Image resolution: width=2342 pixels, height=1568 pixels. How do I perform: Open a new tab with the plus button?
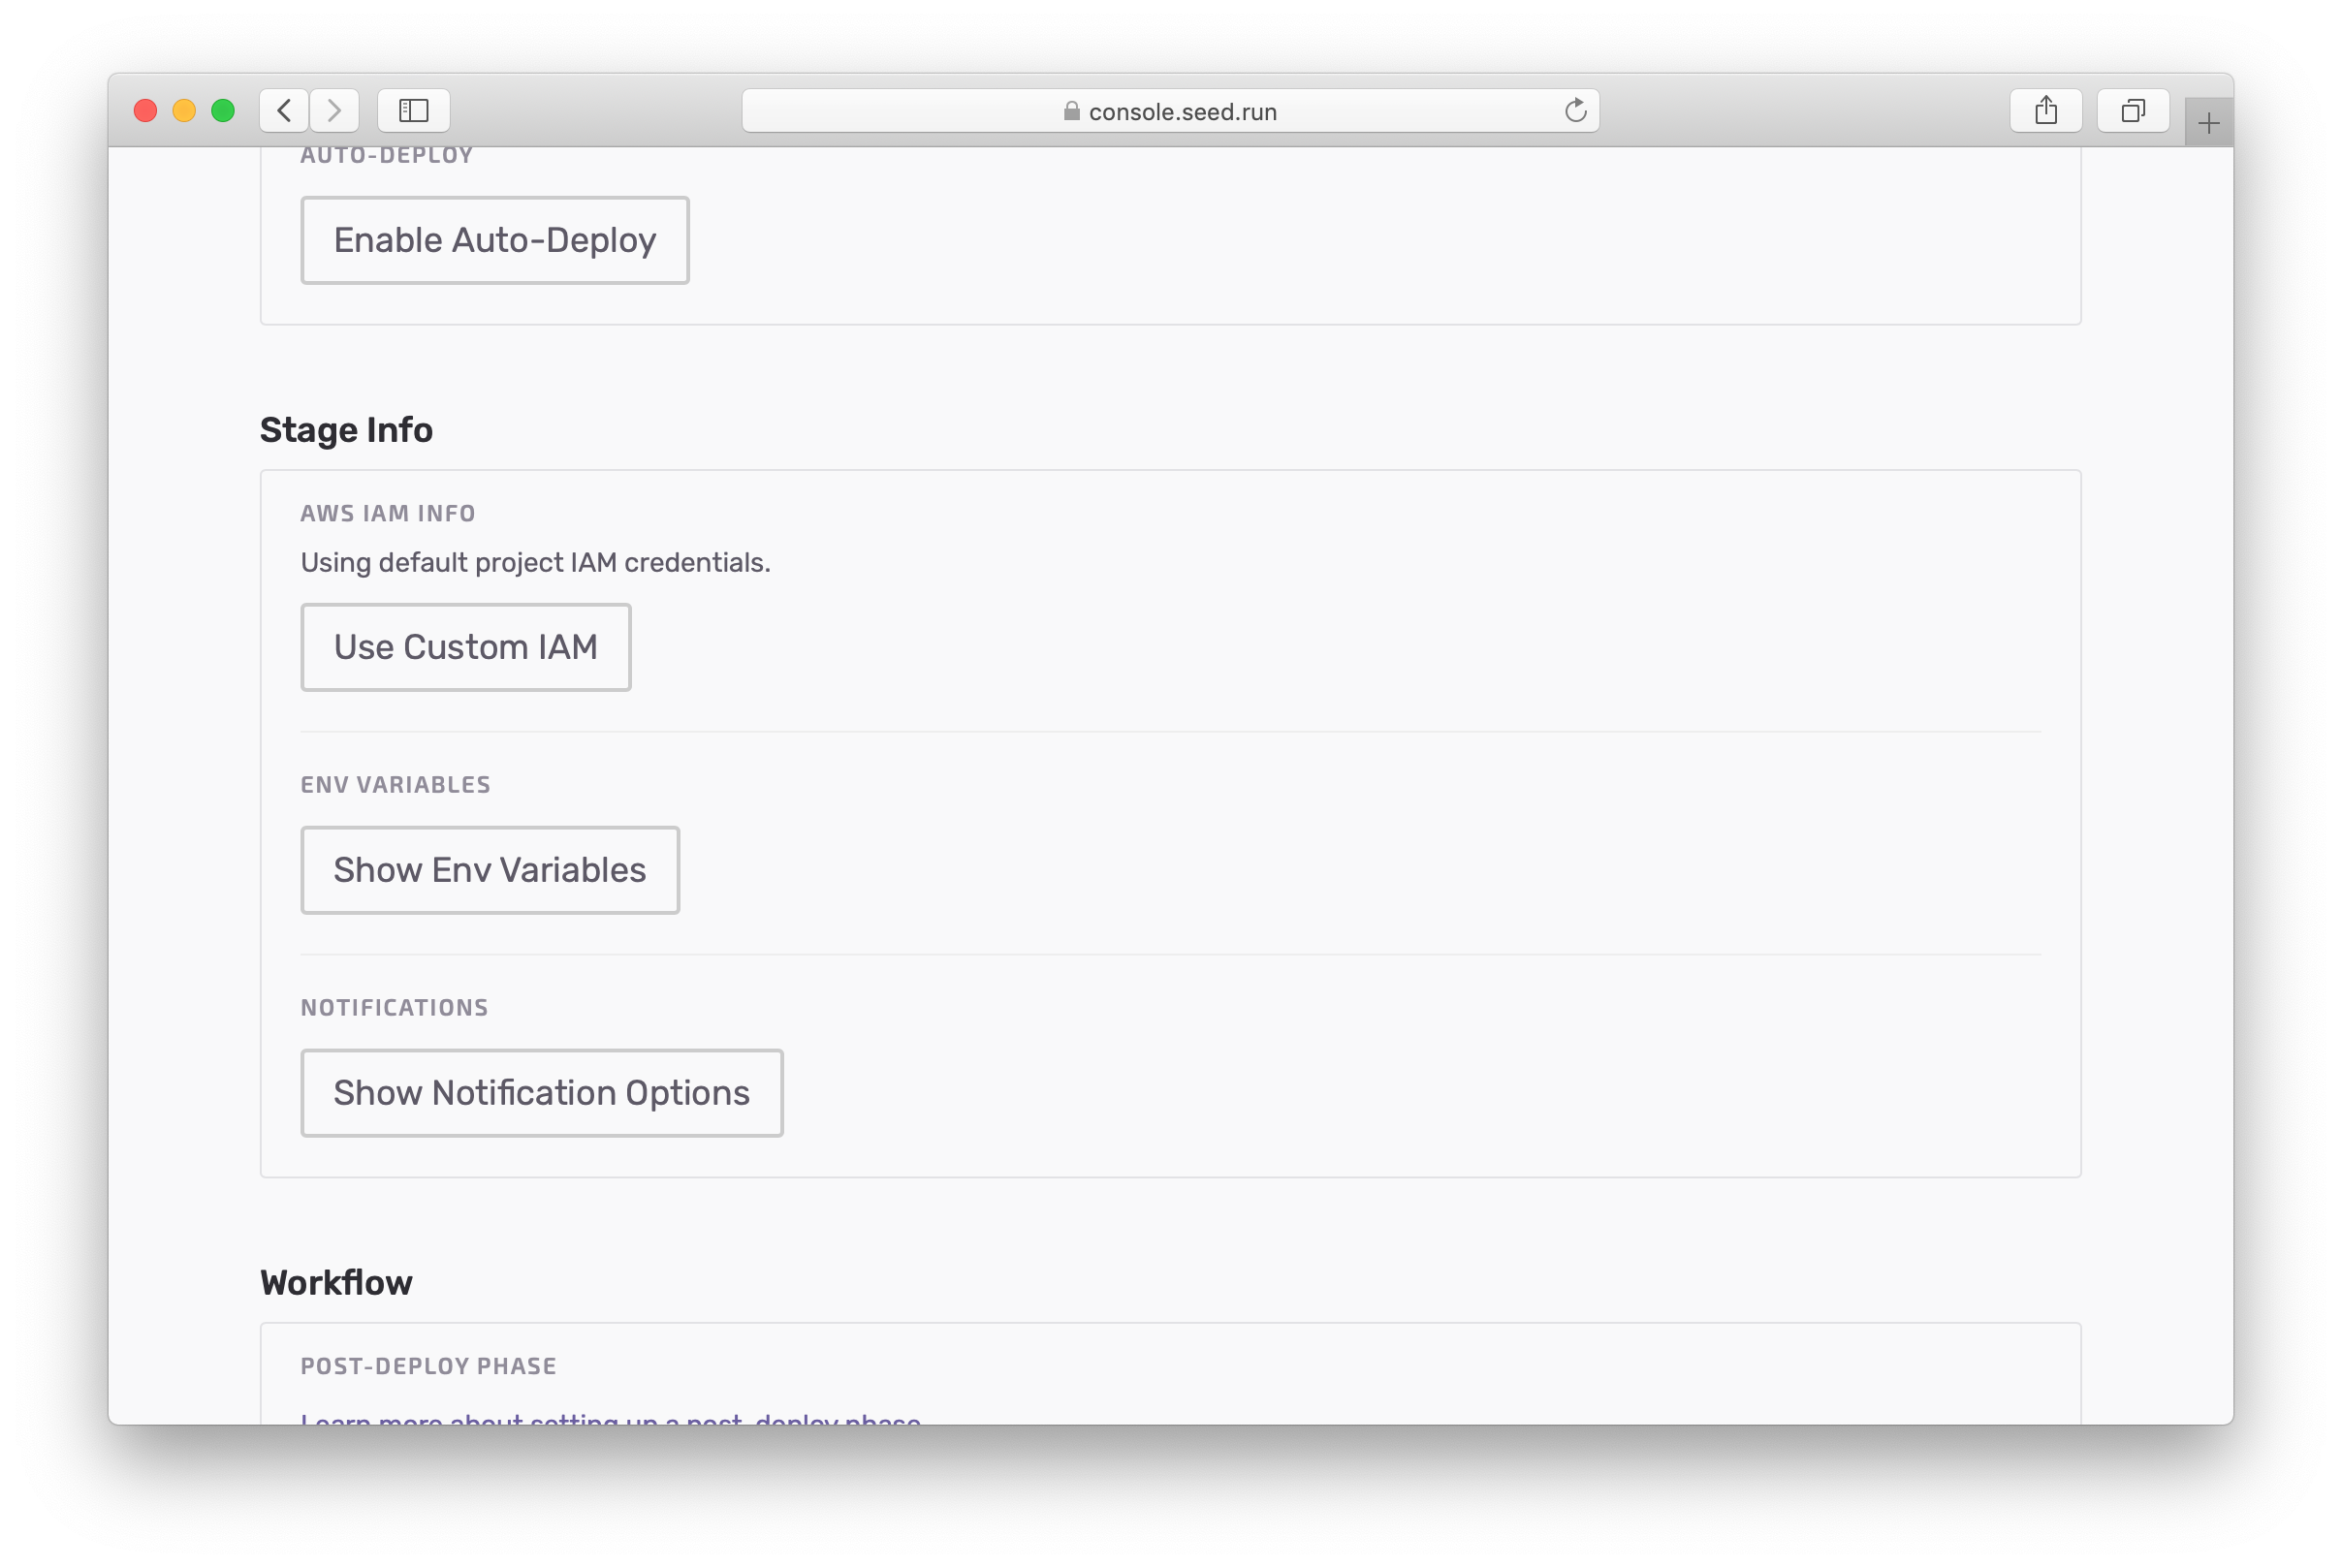[2208, 123]
